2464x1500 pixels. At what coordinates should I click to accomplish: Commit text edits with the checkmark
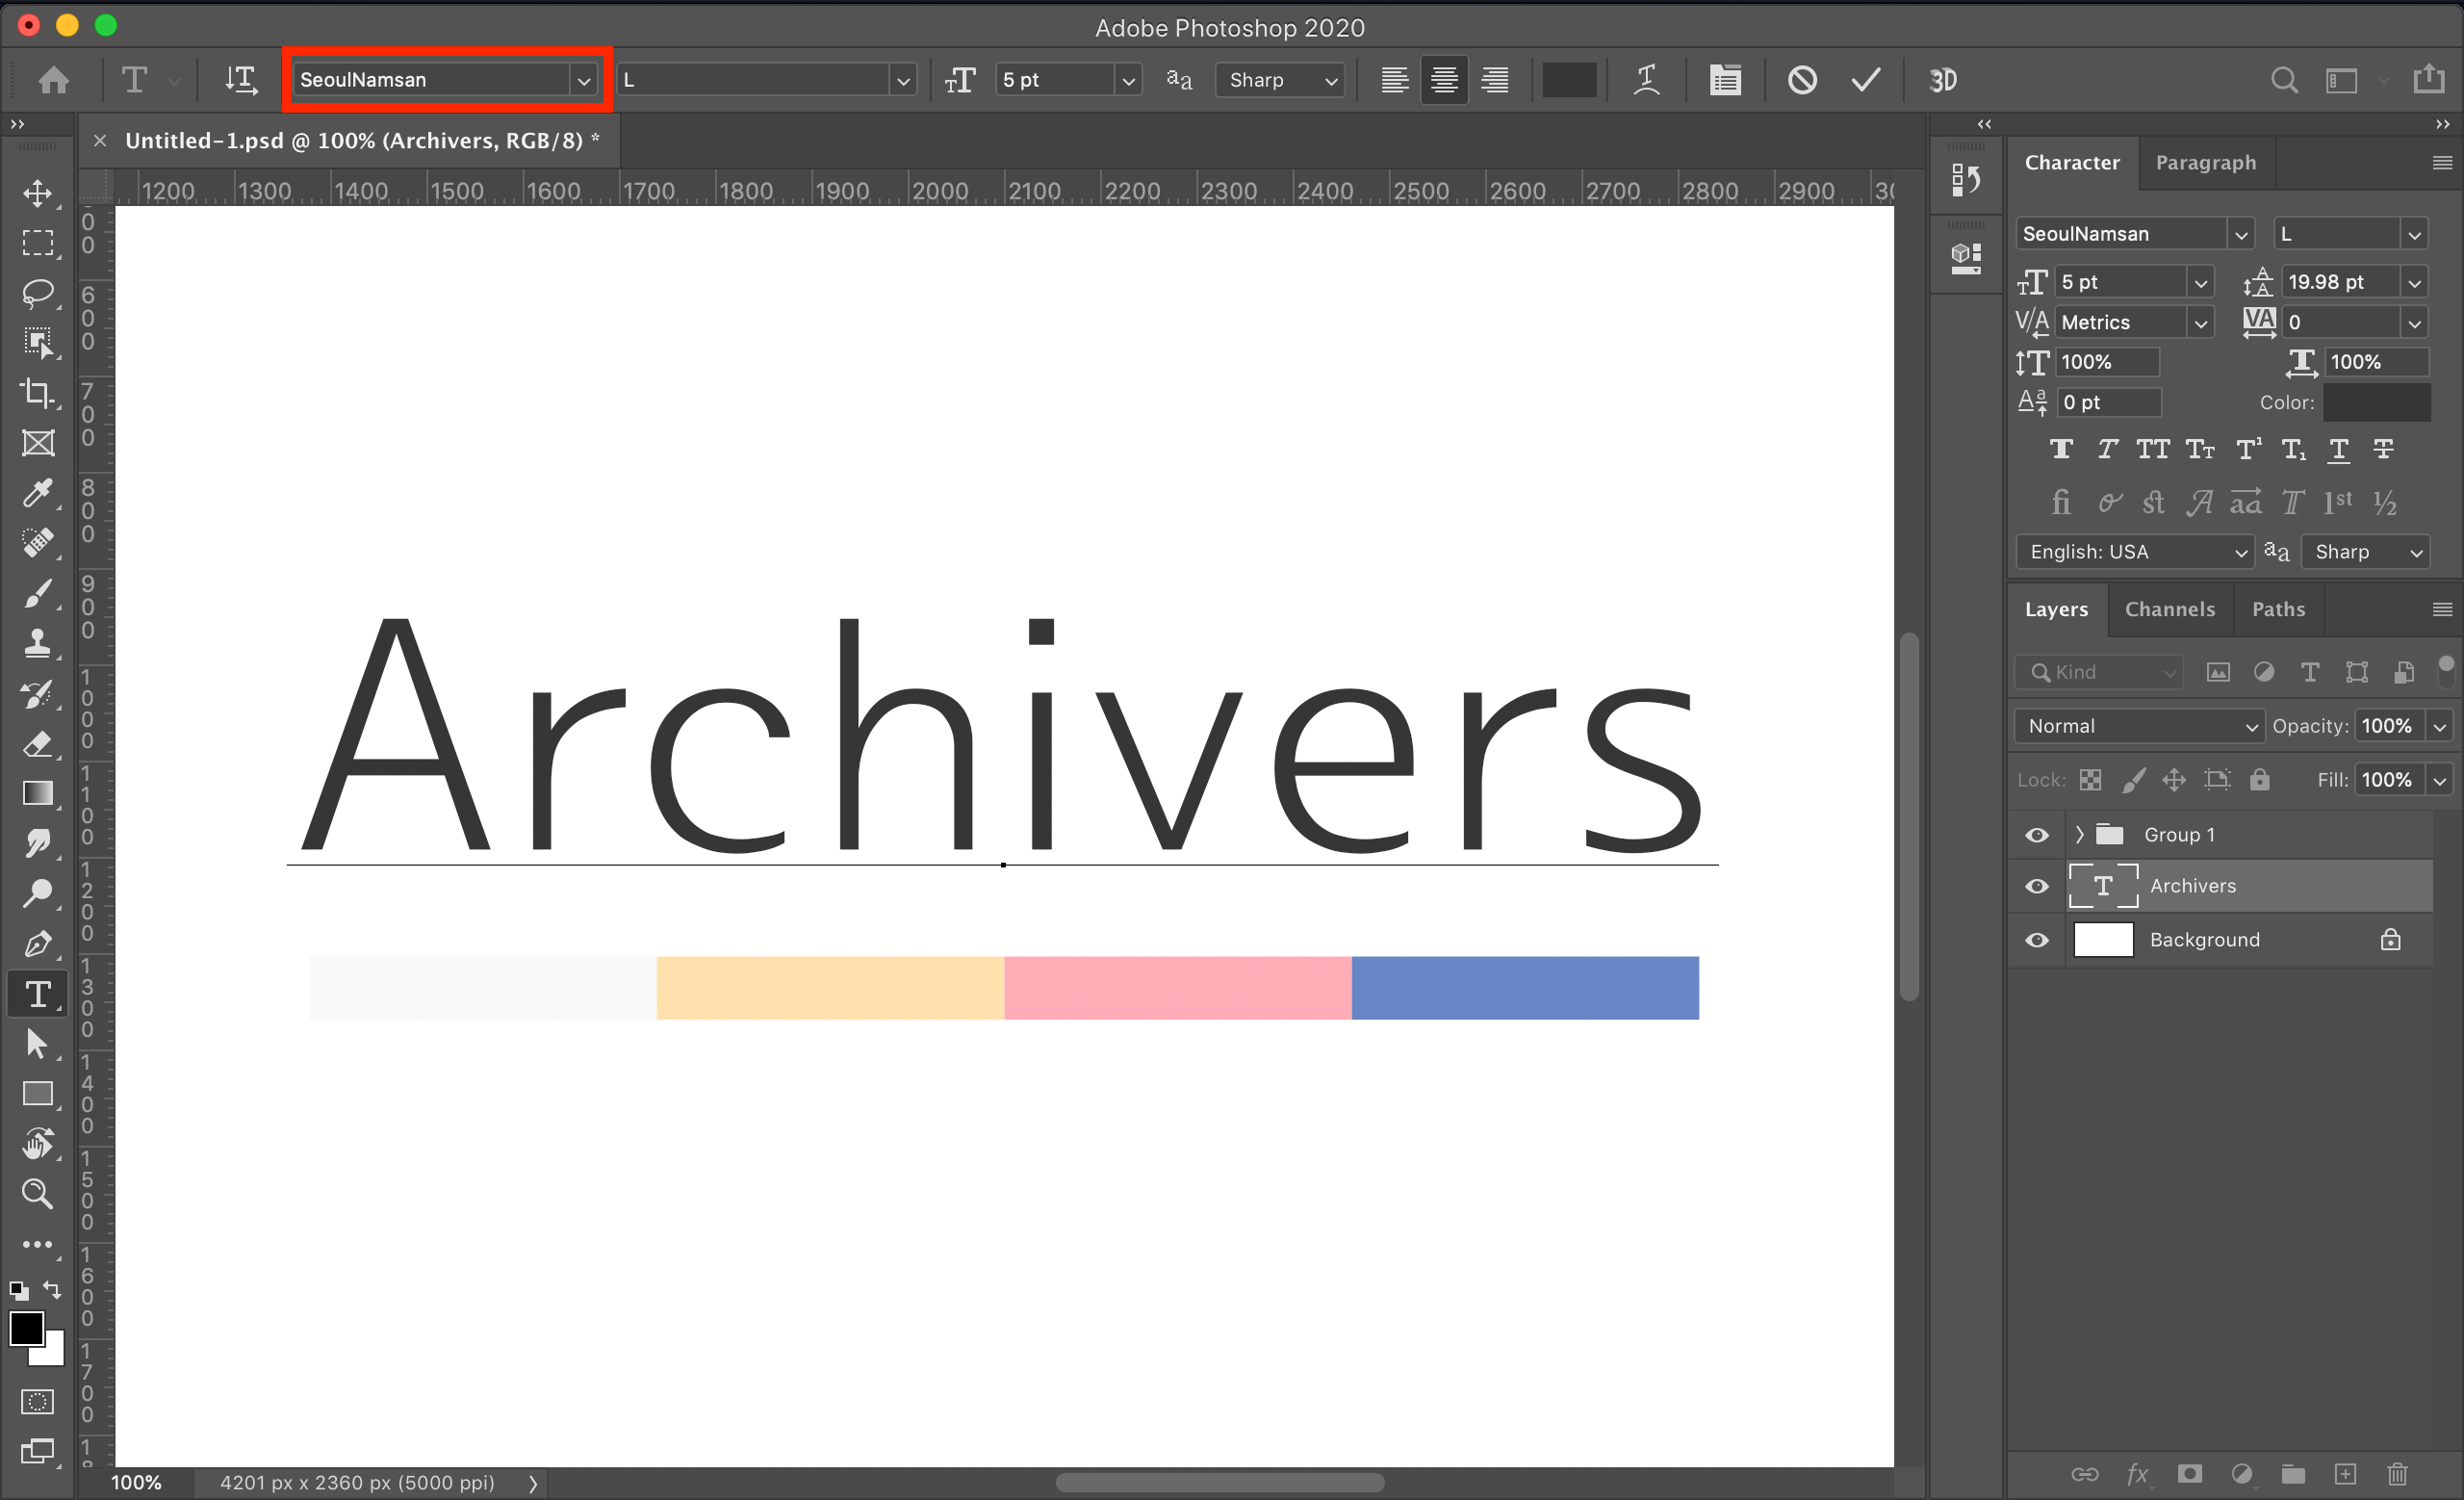click(1866, 80)
